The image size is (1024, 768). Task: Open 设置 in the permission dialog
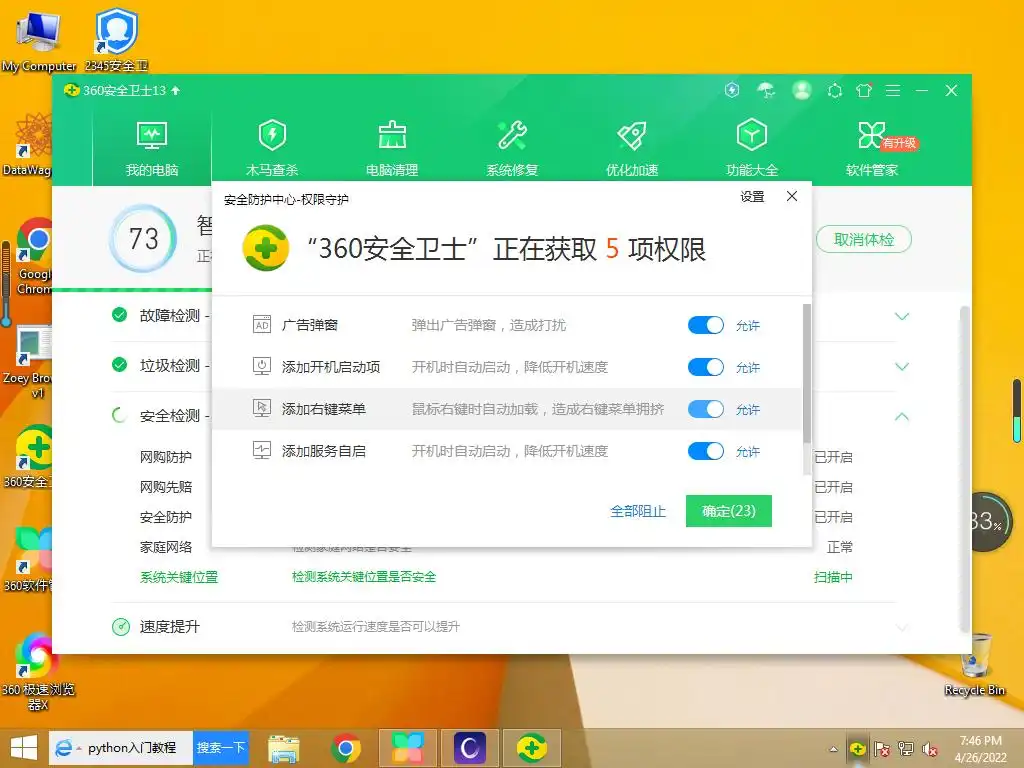point(752,197)
